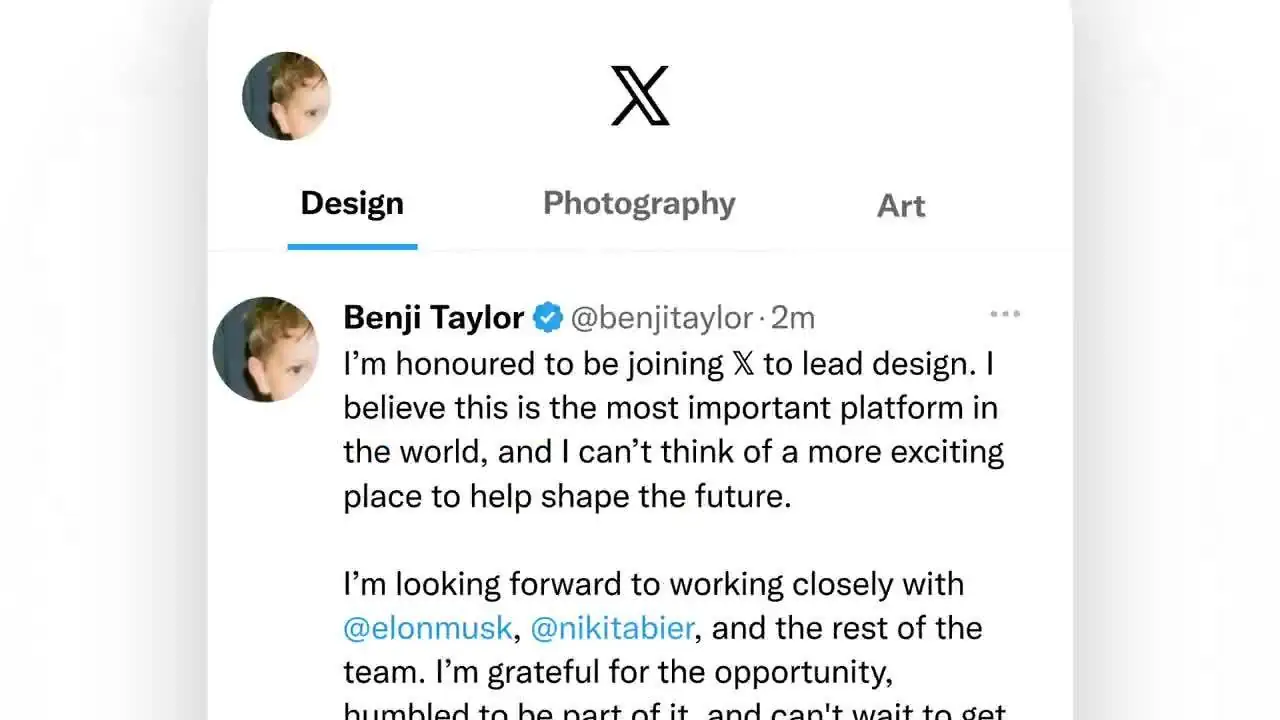Open the account avatar in the header
The height and width of the screenshot is (720, 1280).
coord(286,96)
